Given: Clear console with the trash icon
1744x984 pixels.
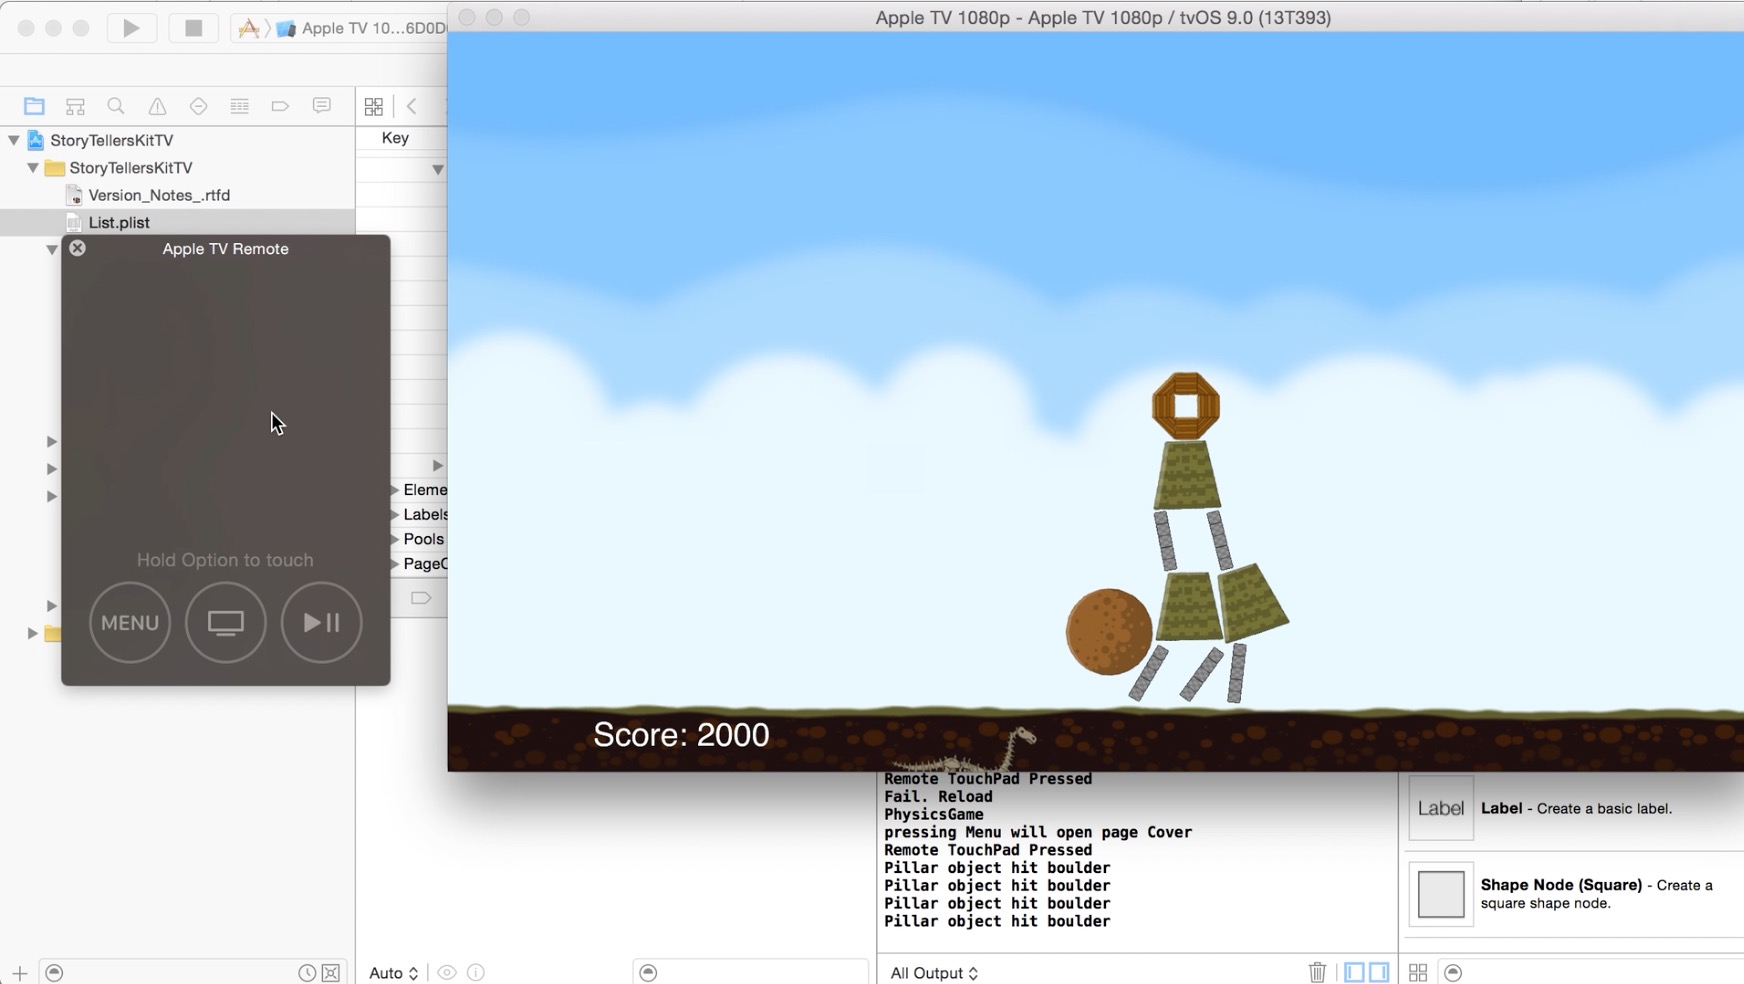Looking at the screenshot, I should click(1317, 972).
